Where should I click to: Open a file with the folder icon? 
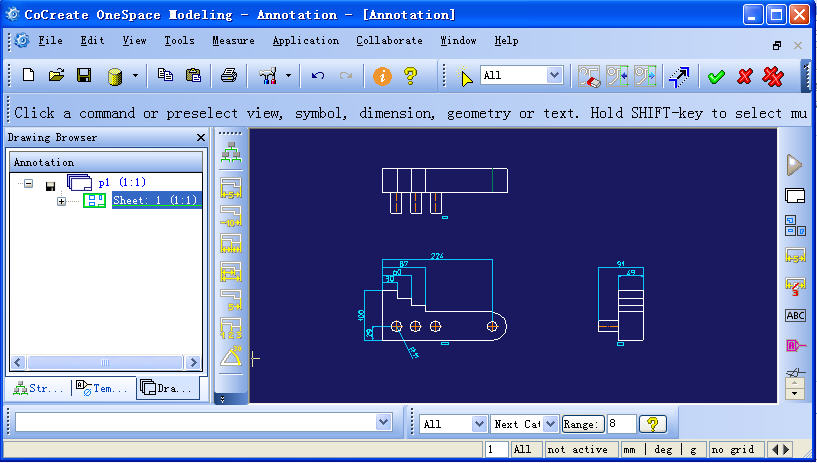56,76
